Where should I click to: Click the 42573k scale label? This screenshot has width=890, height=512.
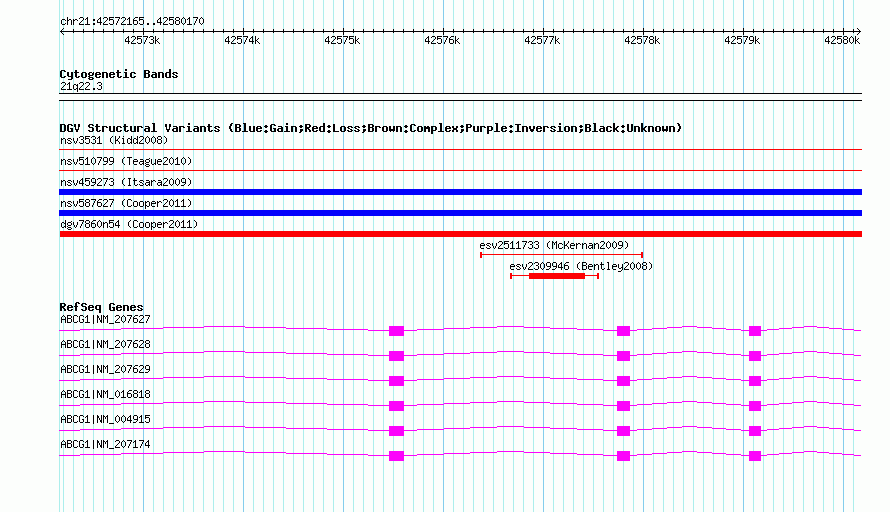point(142,40)
